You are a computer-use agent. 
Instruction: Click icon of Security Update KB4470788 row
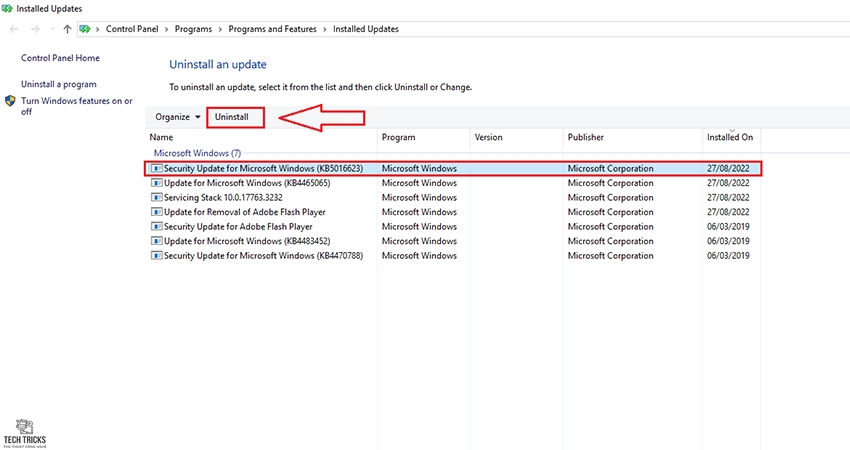coord(157,256)
